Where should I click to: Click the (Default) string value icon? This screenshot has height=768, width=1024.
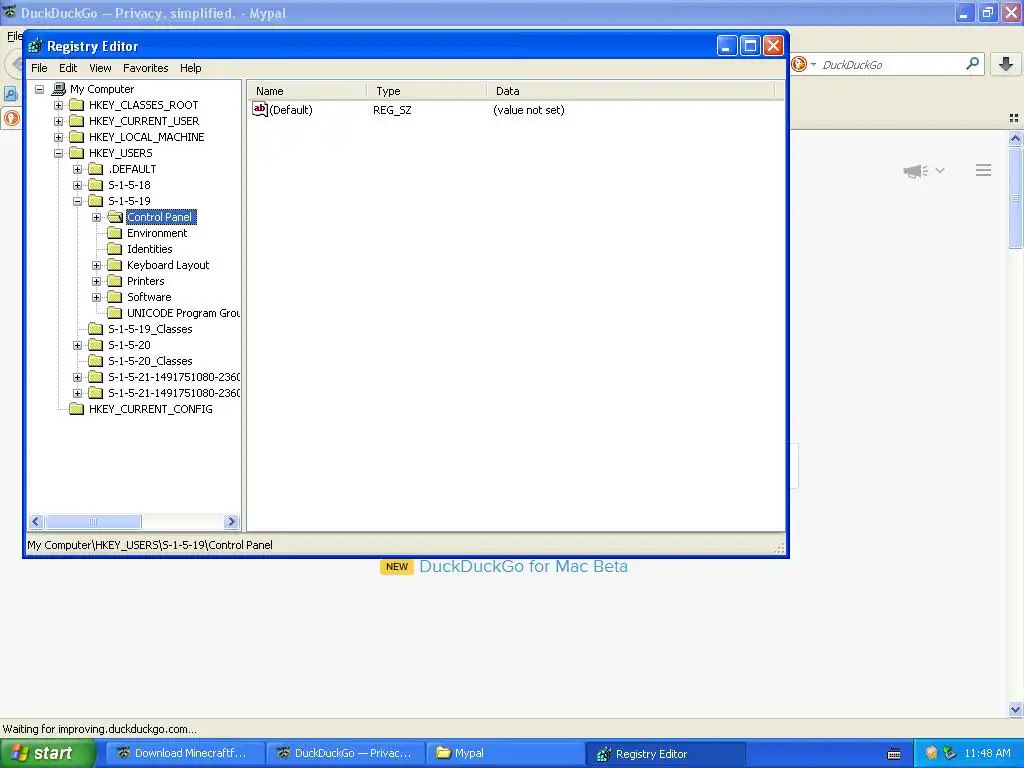point(260,110)
